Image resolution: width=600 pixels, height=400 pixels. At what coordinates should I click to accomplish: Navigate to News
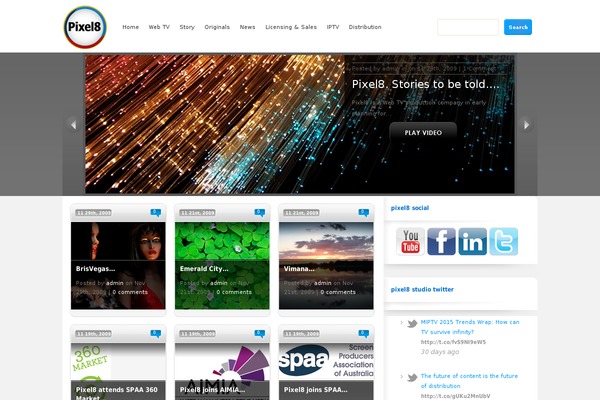(x=247, y=27)
